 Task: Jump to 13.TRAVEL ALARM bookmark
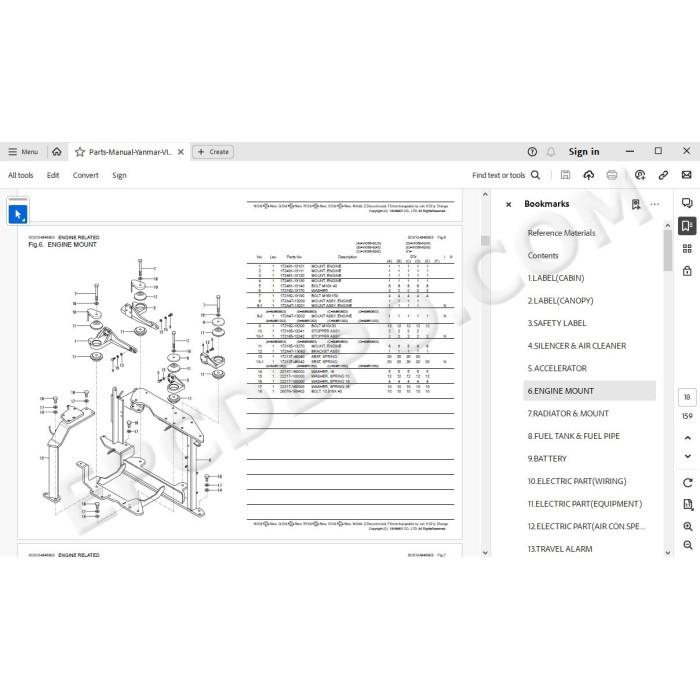pos(560,549)
